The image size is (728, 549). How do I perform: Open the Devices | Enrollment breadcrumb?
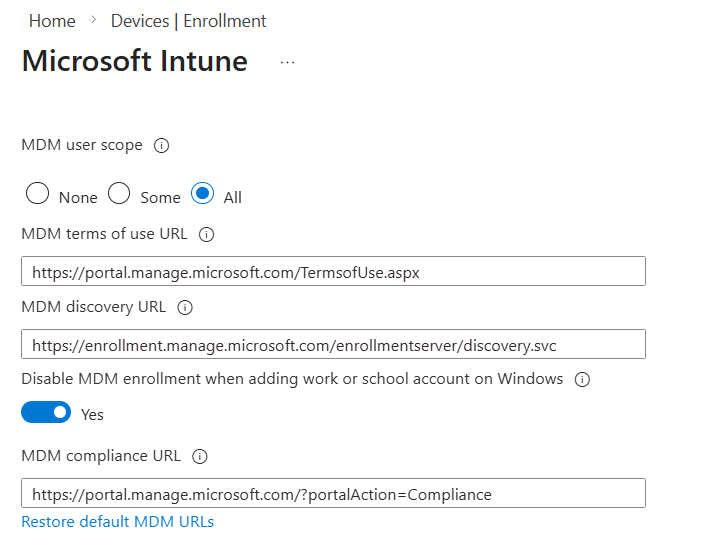[188, 21]
